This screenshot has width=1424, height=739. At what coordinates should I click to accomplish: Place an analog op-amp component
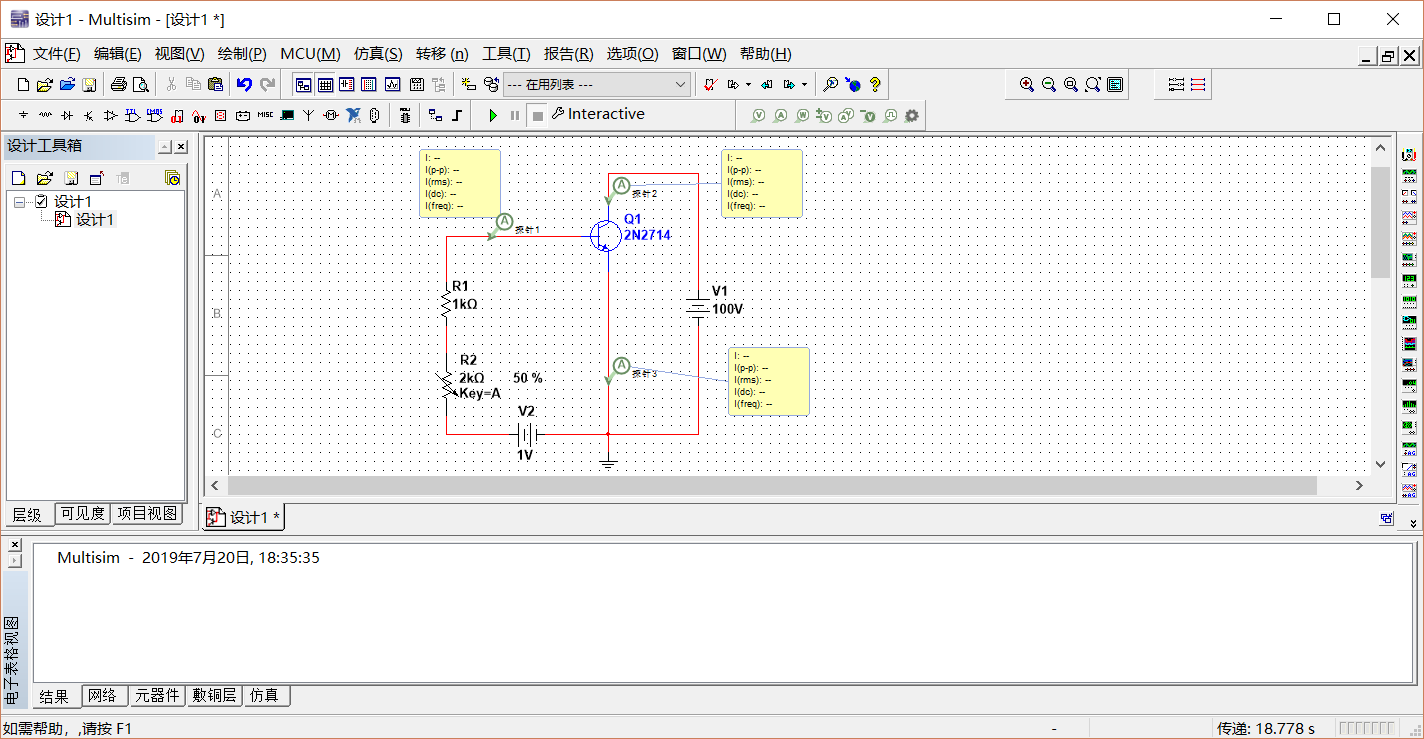(111, 115)
